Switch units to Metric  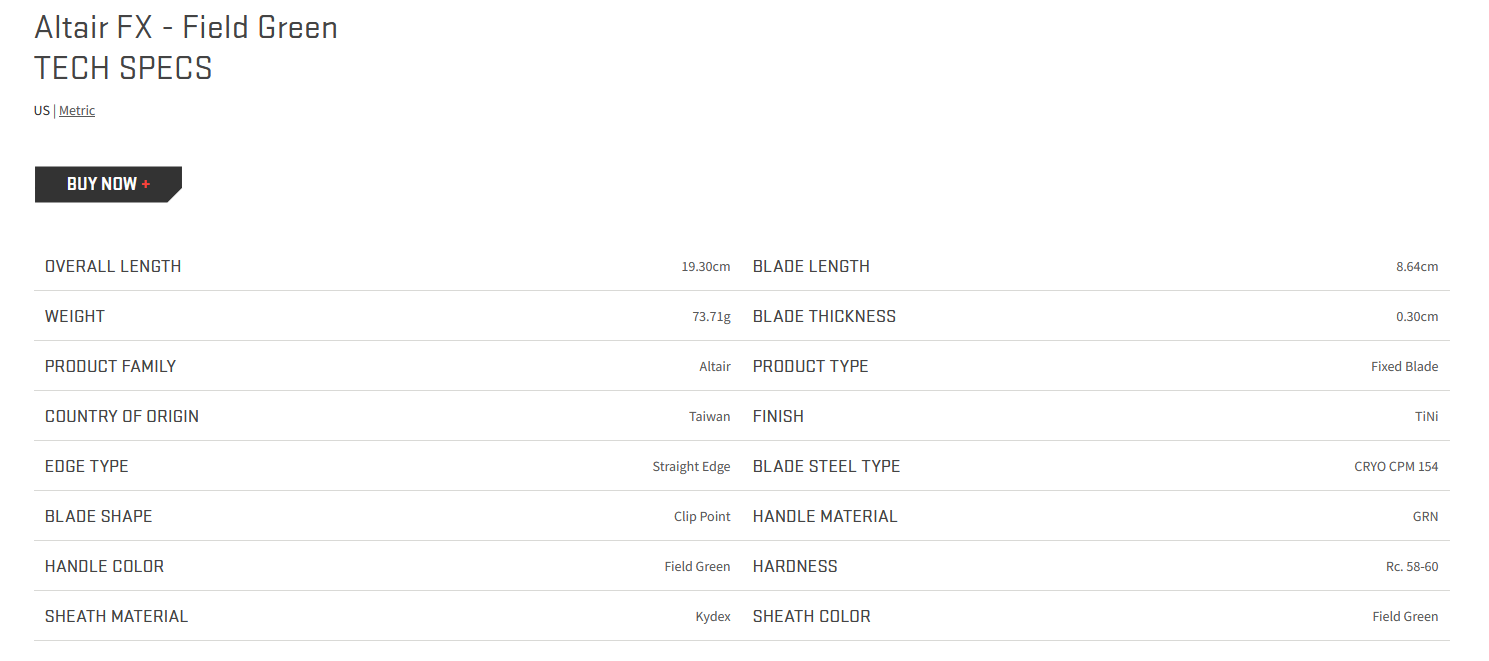77,111
